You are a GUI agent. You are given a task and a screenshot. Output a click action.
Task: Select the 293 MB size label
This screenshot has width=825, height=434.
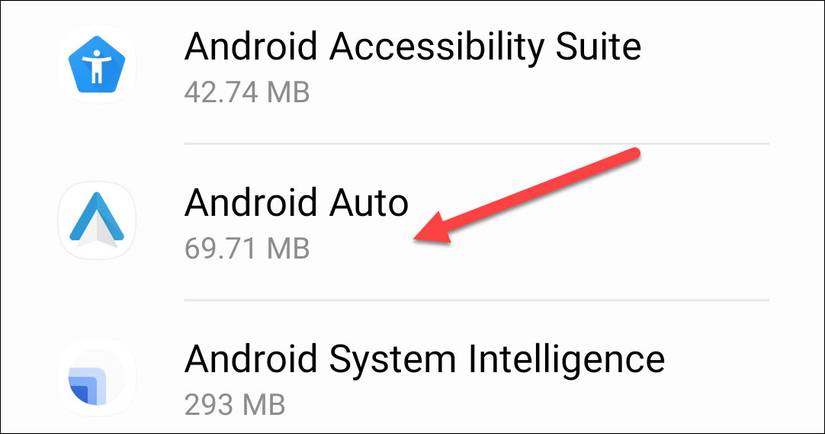[235, 405]
